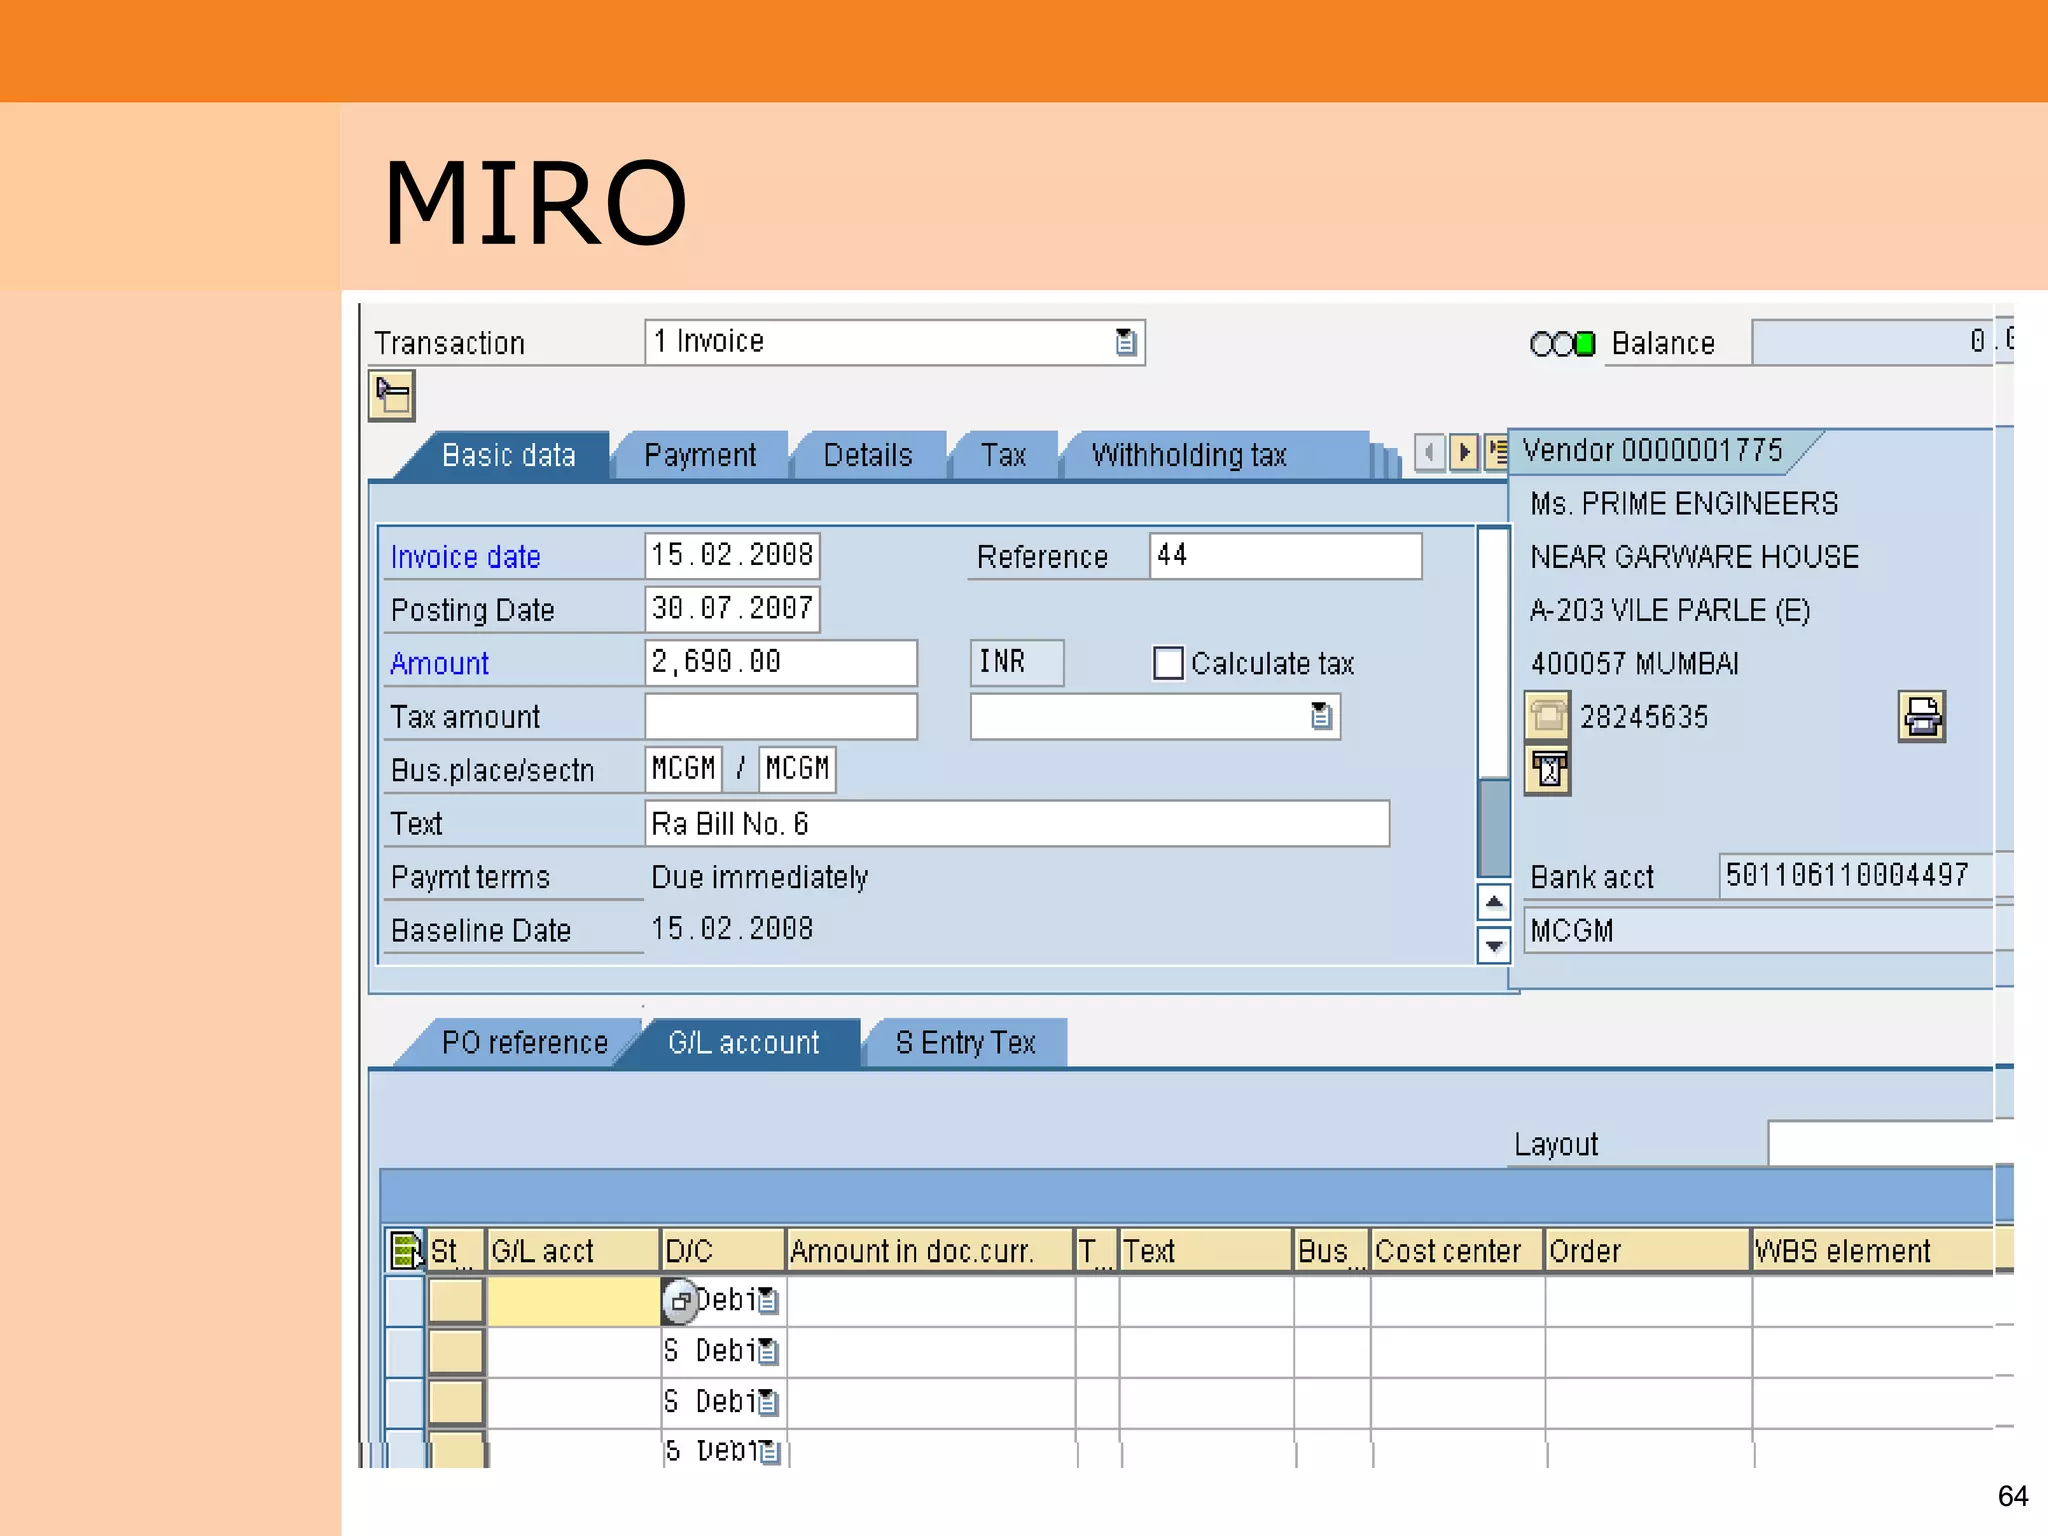Open the S Entry Tex tab

click(x=966, y=1043)
